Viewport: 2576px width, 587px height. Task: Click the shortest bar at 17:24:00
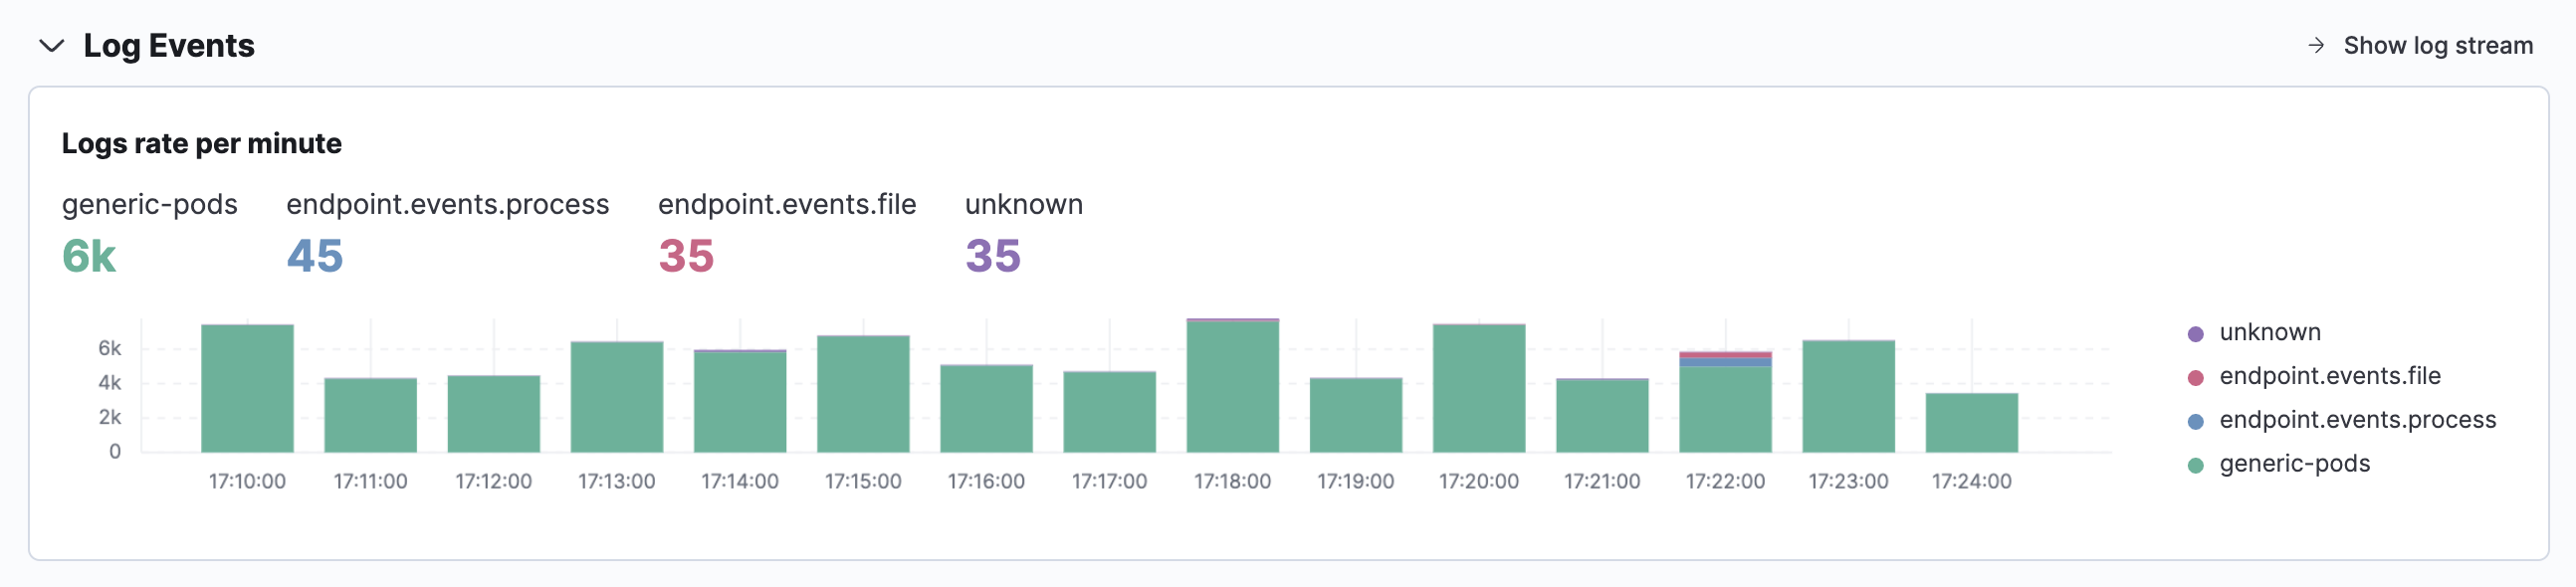pyautogui.click(x=1971, y=423)
